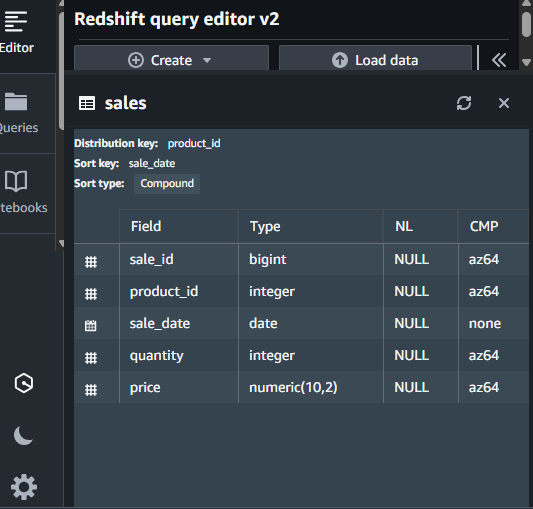This screenshot has height=509, width=533.
Task: Select the quantity field cell
Action: [x=179, y=355]
